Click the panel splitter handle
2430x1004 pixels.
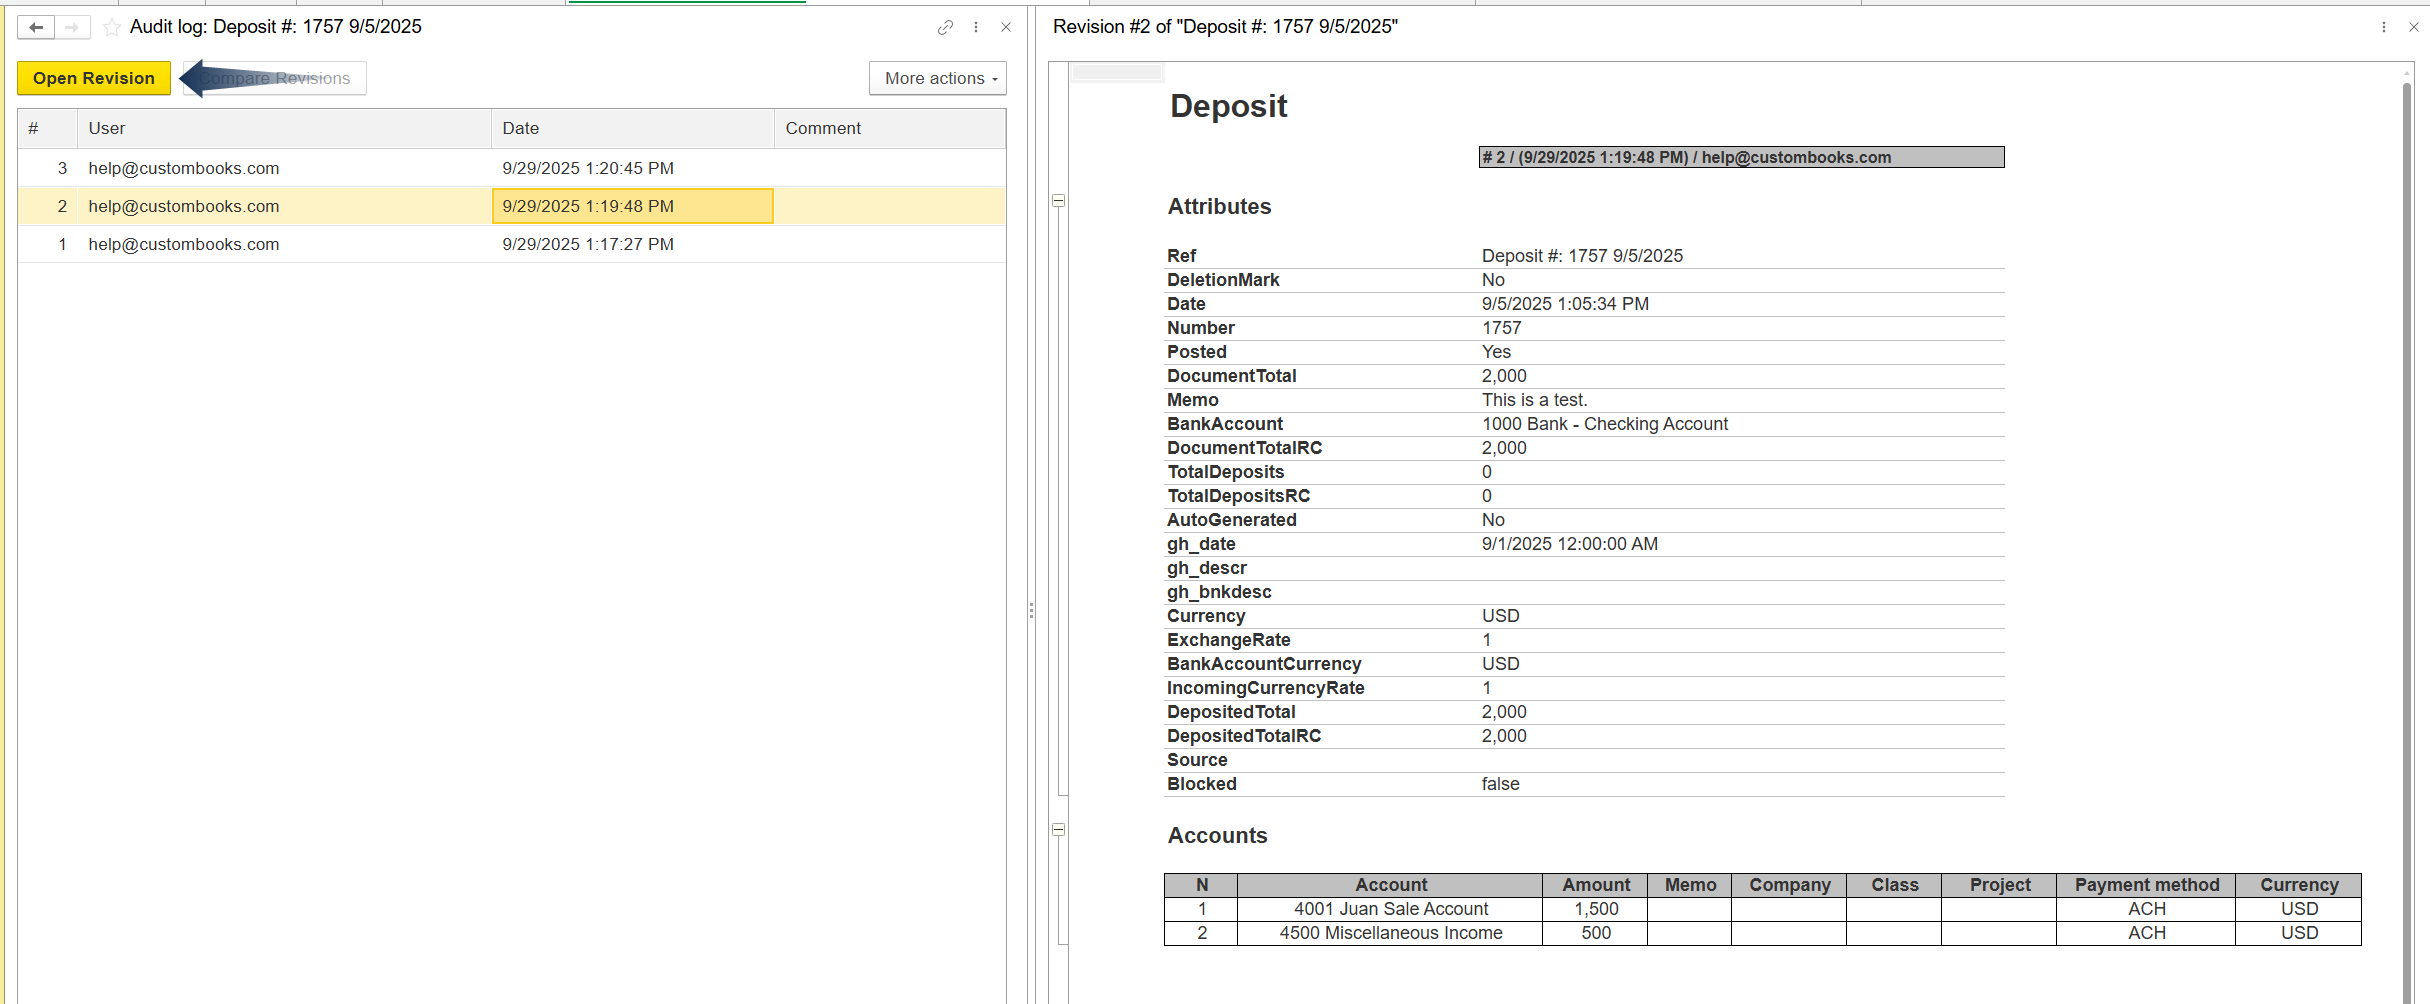(1031, 610)
